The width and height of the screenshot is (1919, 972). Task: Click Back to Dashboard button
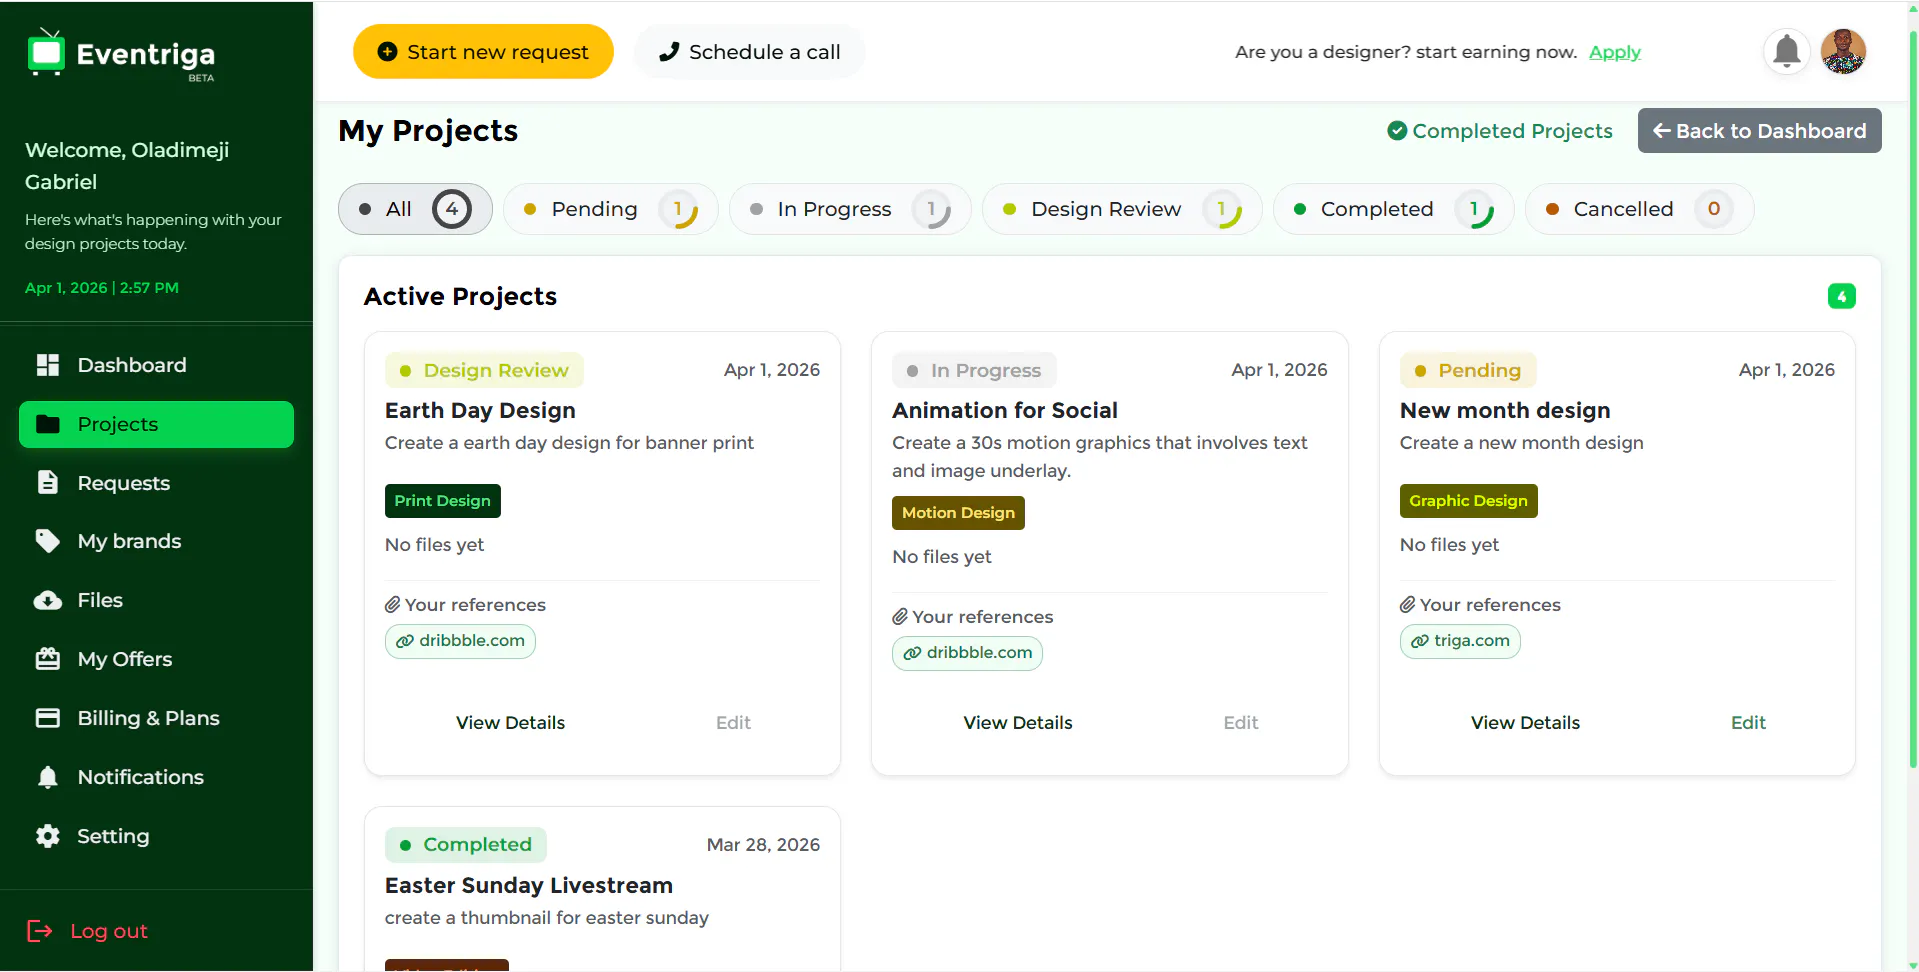click(x=1759, y=131)
